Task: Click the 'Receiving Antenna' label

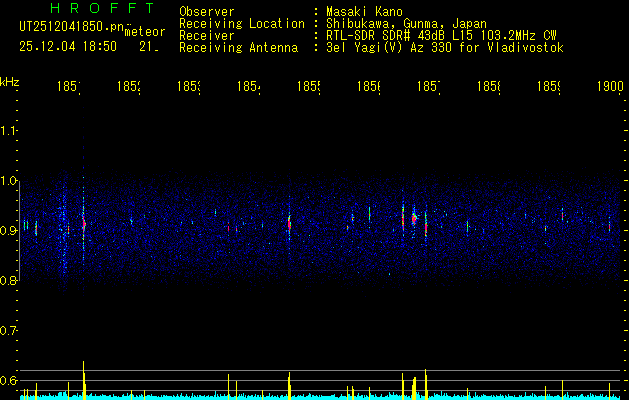Action: tap(239, 48)
